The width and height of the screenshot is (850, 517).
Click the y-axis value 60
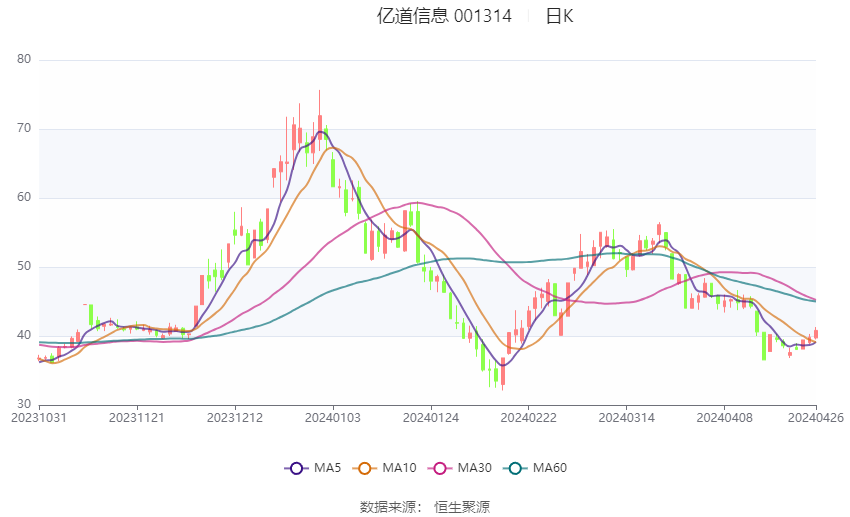click(24, 197)
